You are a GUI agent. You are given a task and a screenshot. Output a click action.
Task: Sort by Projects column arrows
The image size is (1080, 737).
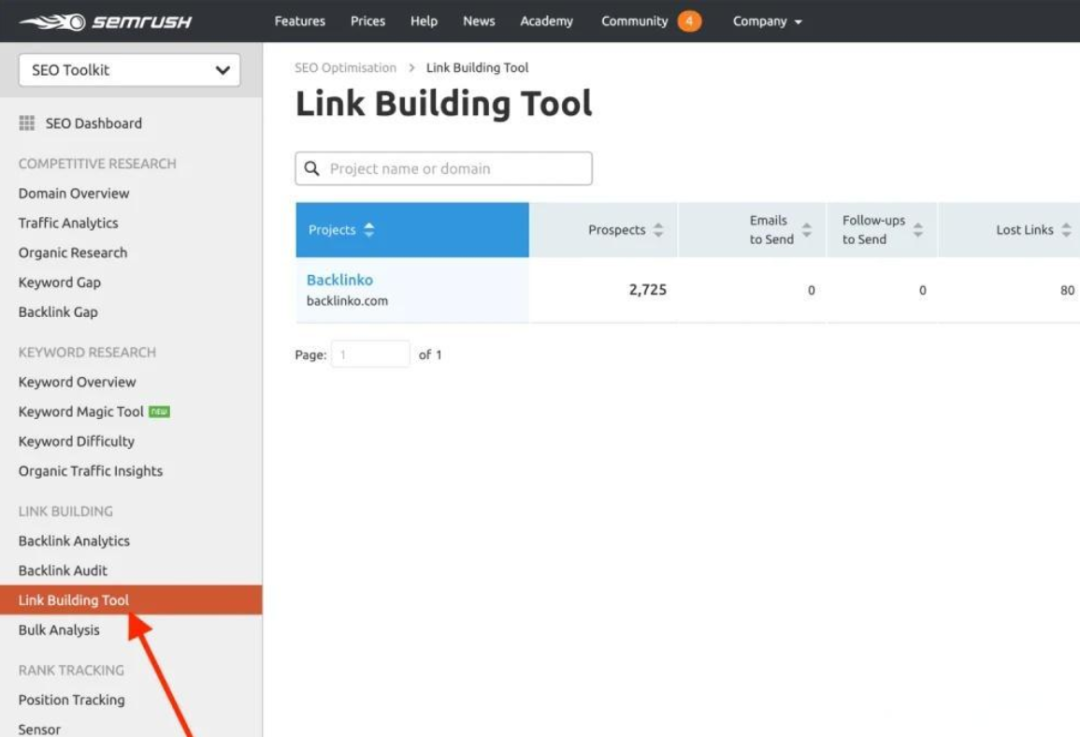(x=369, y=230)
